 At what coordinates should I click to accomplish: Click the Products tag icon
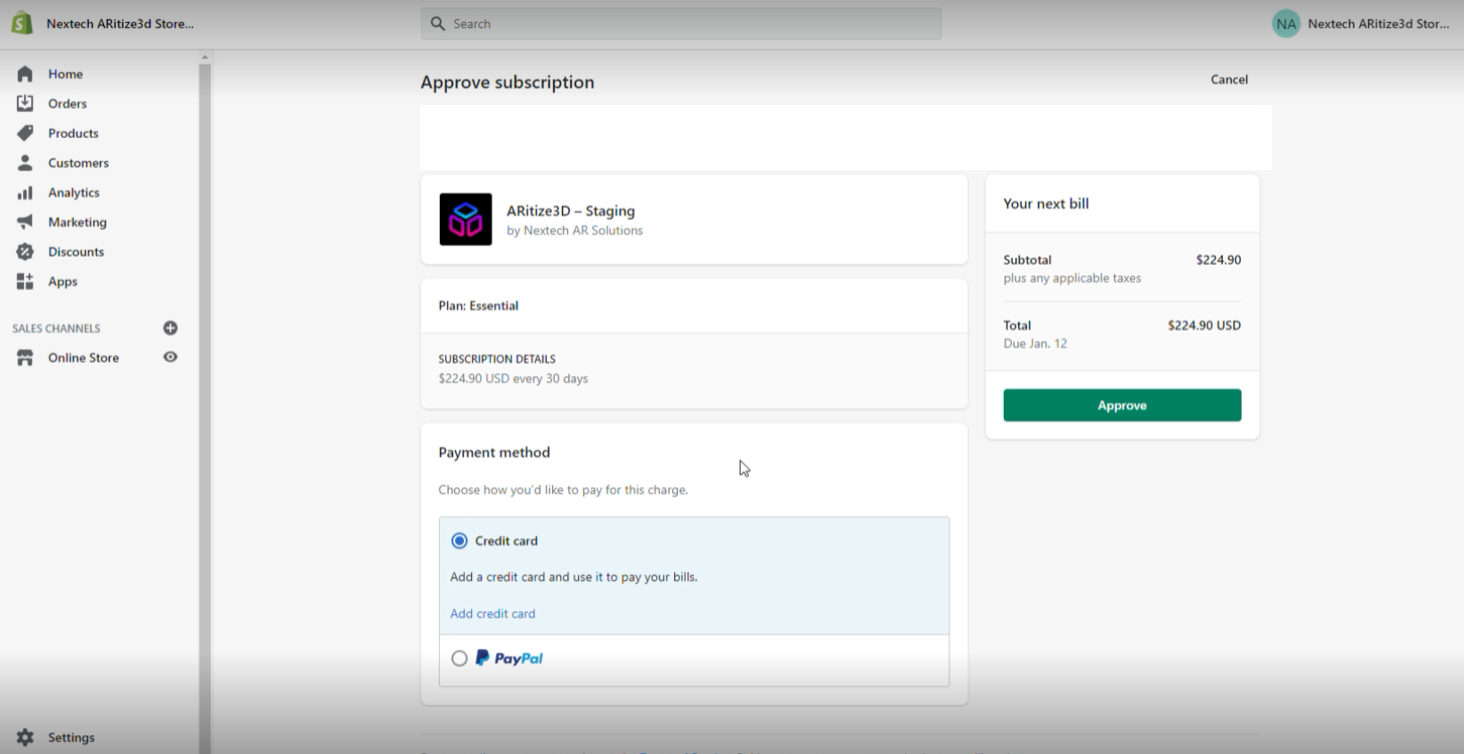pos(25,133)
